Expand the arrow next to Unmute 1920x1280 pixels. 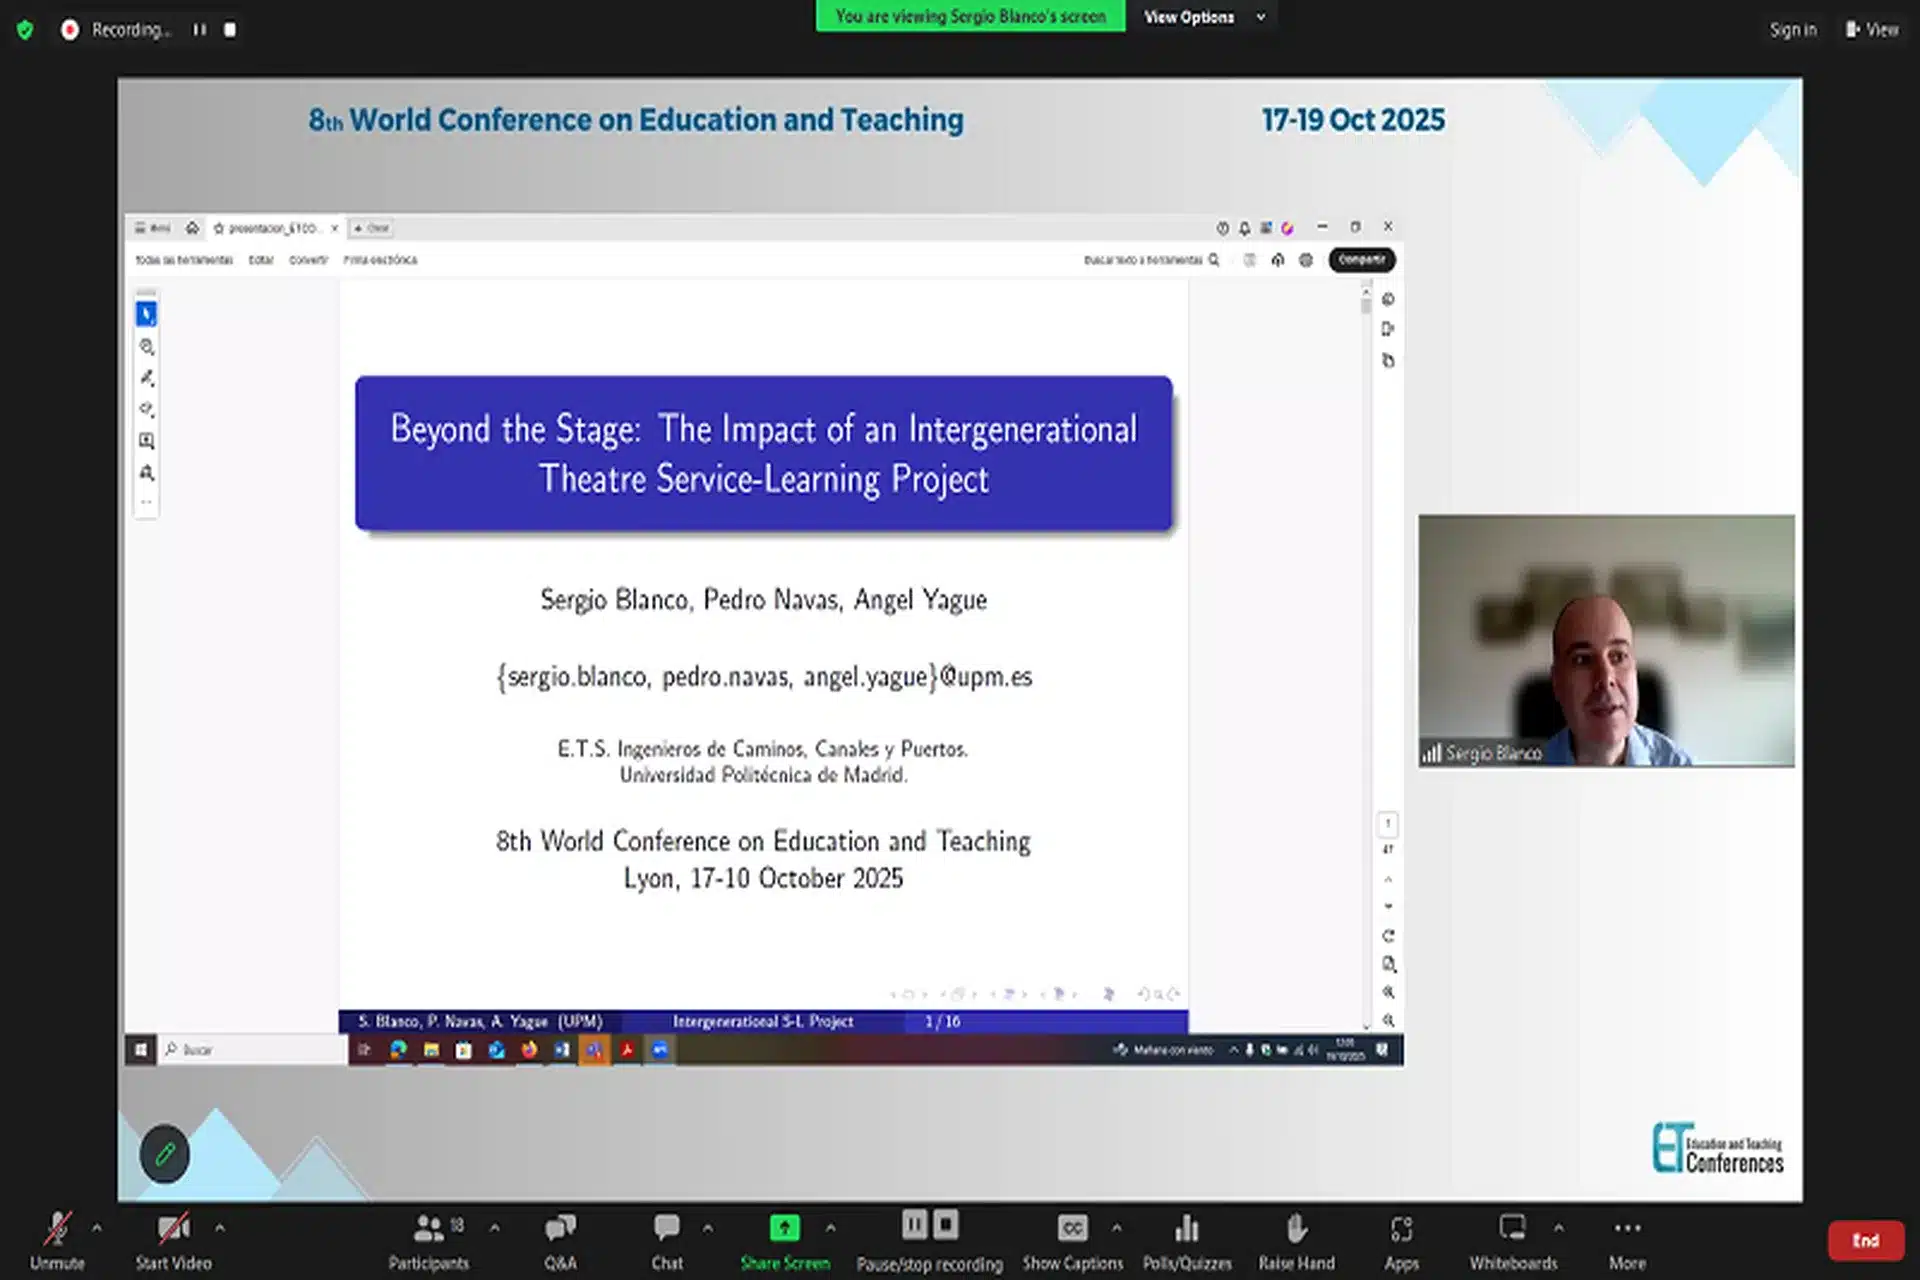[x=97, y=1227]
